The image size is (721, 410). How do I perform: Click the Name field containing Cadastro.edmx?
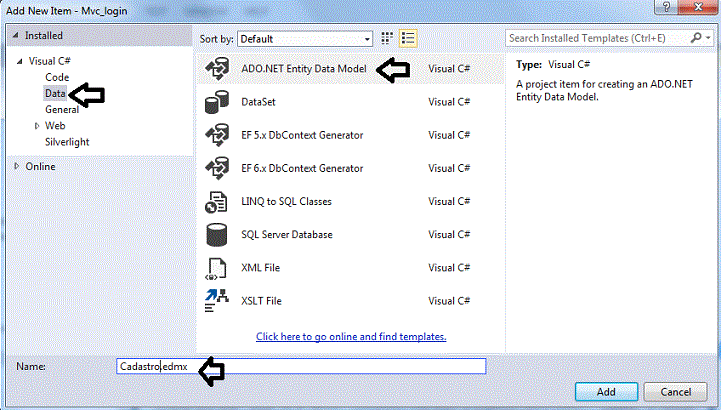301,366
